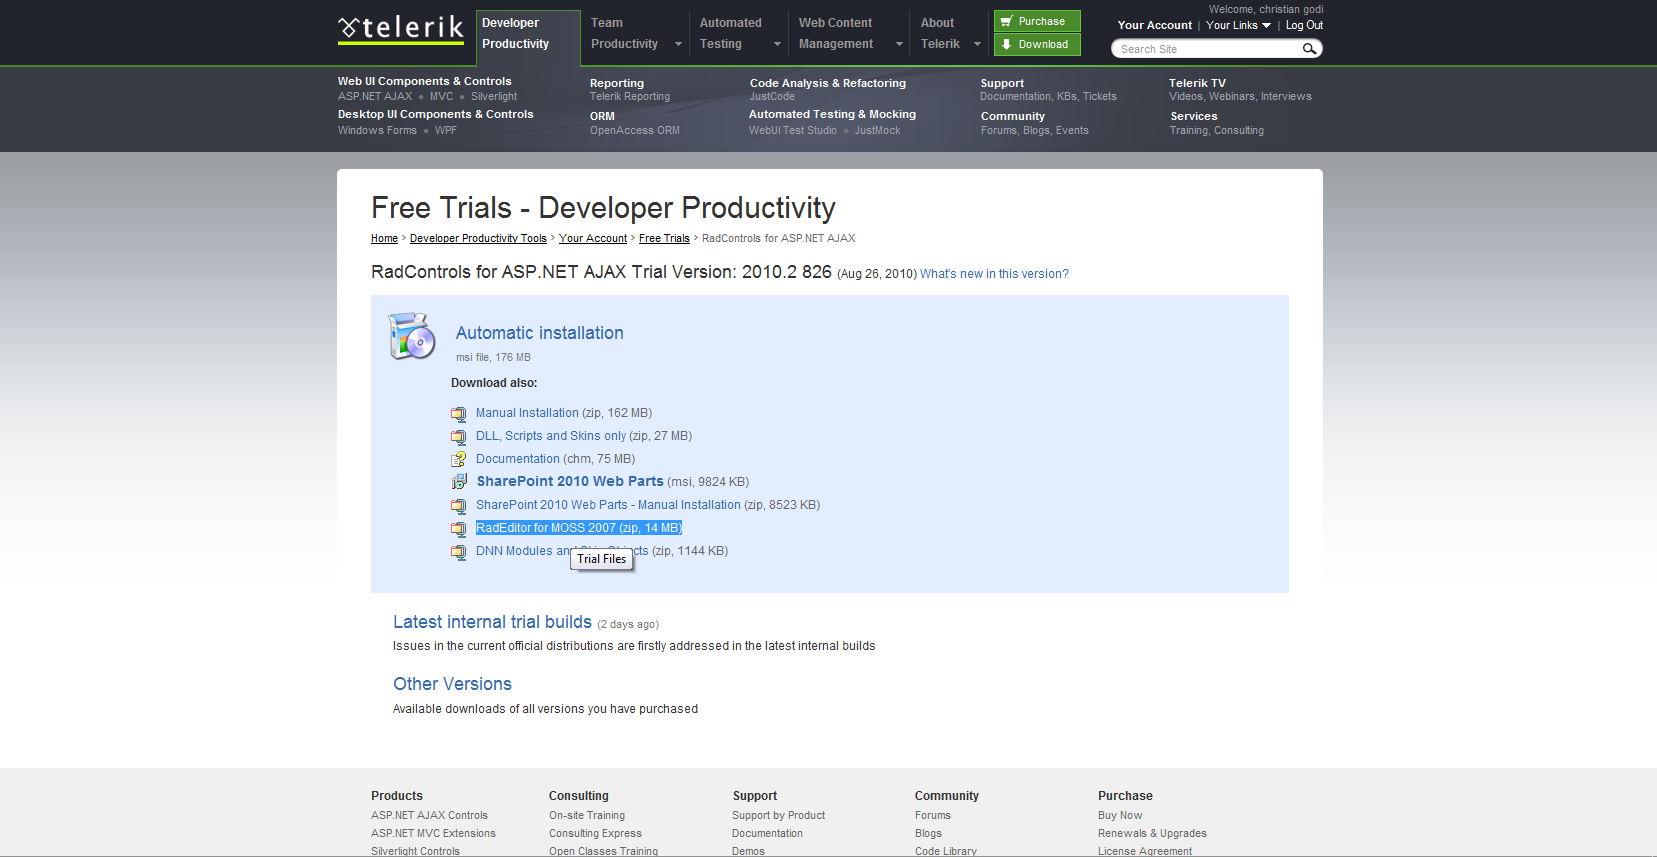
Task: Click the installer disc icon beside Automatic installation
Action: (412, 336)
